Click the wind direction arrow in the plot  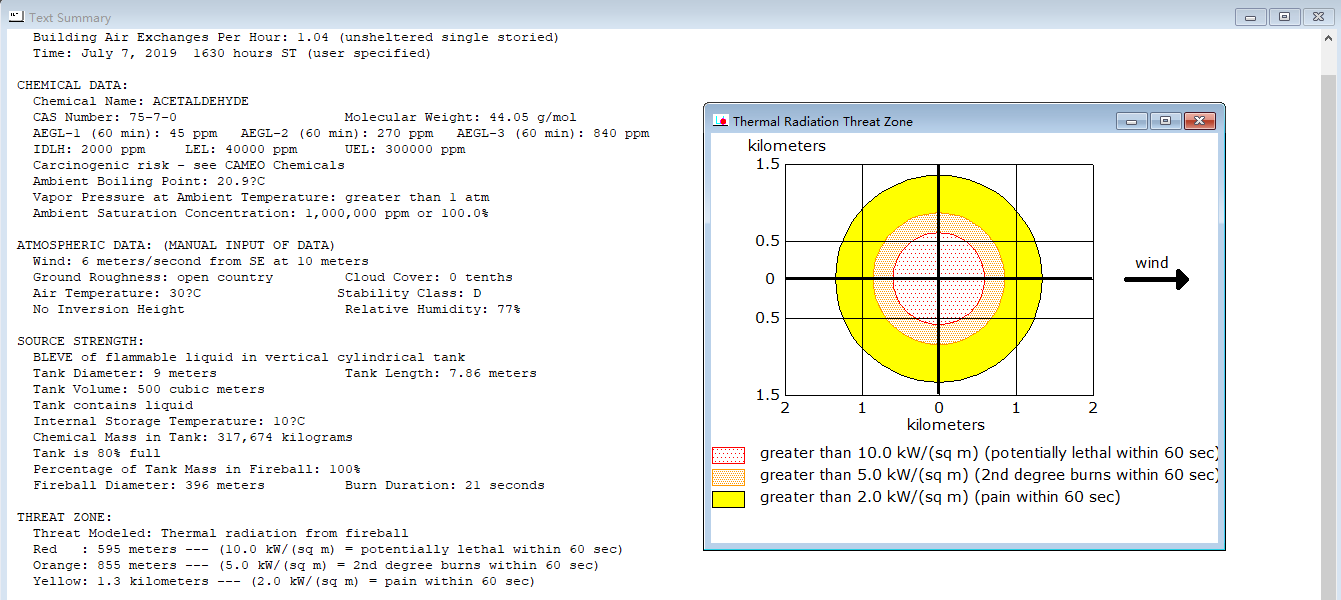[1157, 280]
